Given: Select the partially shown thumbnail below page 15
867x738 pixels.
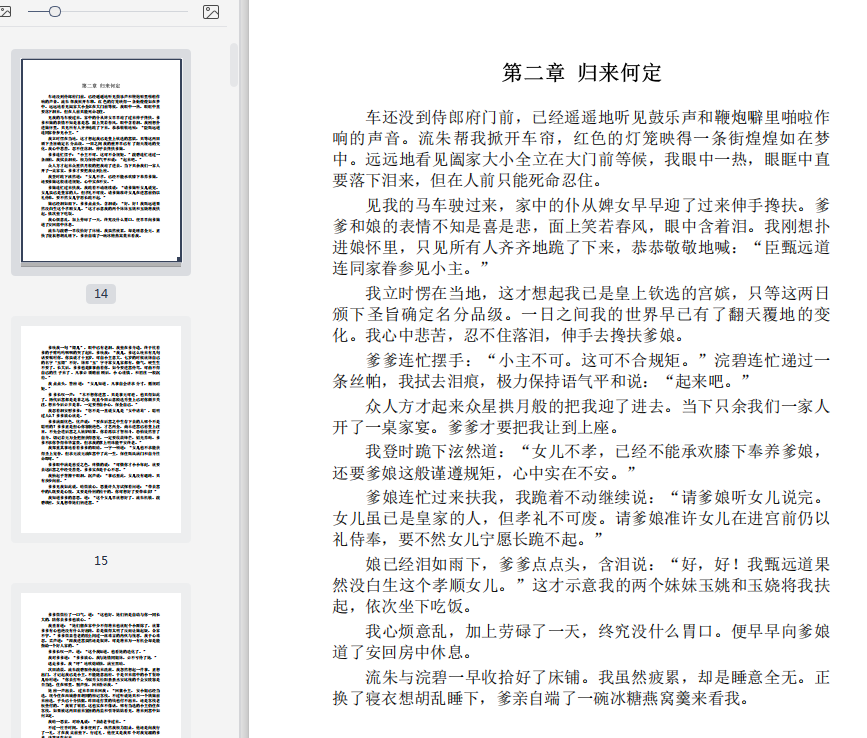Looking at the screenshot, I should (101, 665).
